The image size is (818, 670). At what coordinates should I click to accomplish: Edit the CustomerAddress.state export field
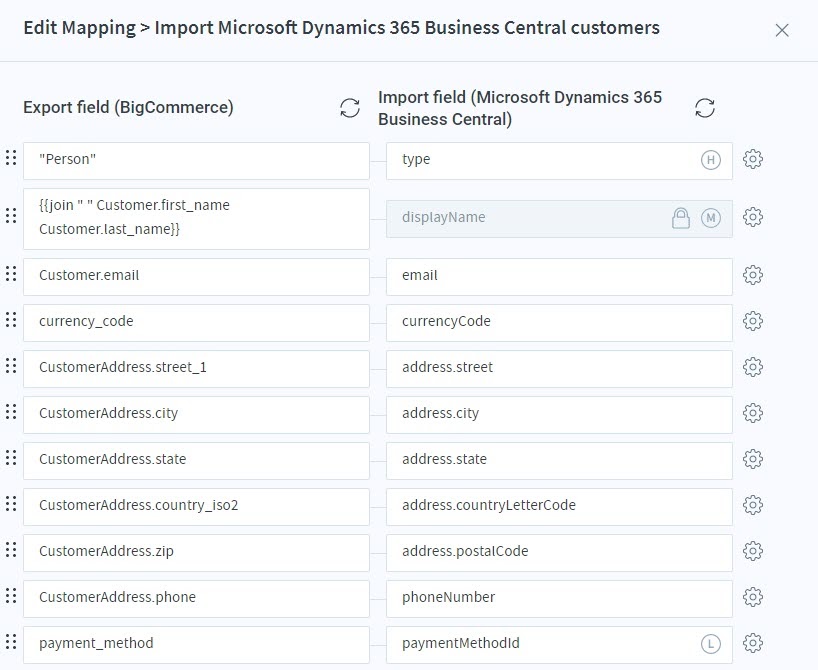point(196,460)
